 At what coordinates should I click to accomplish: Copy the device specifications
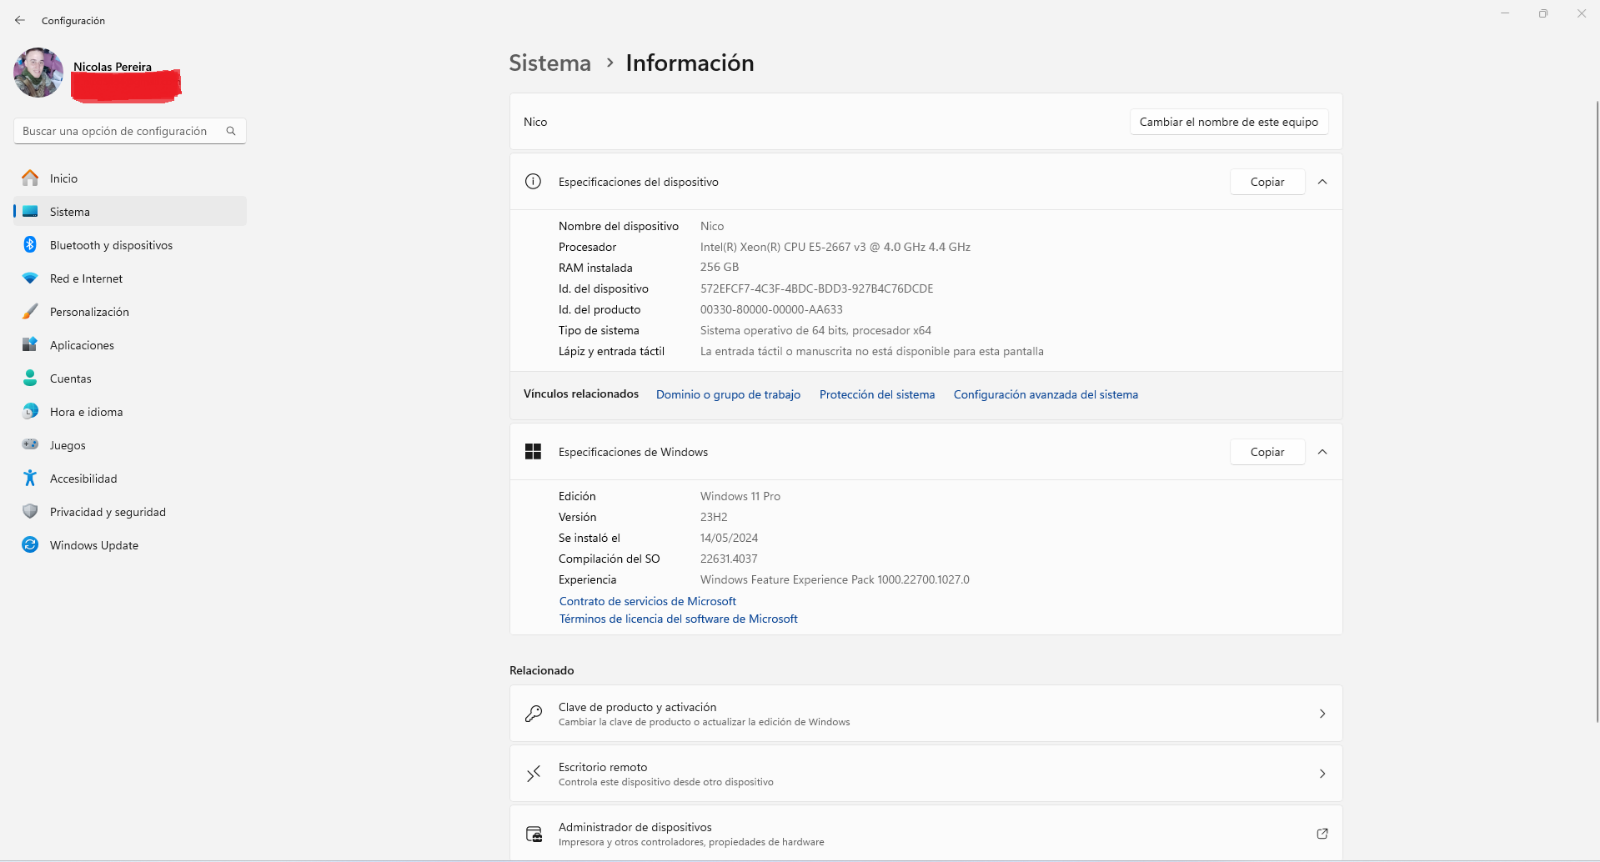pyautogui.click(x=1267, y=182)
